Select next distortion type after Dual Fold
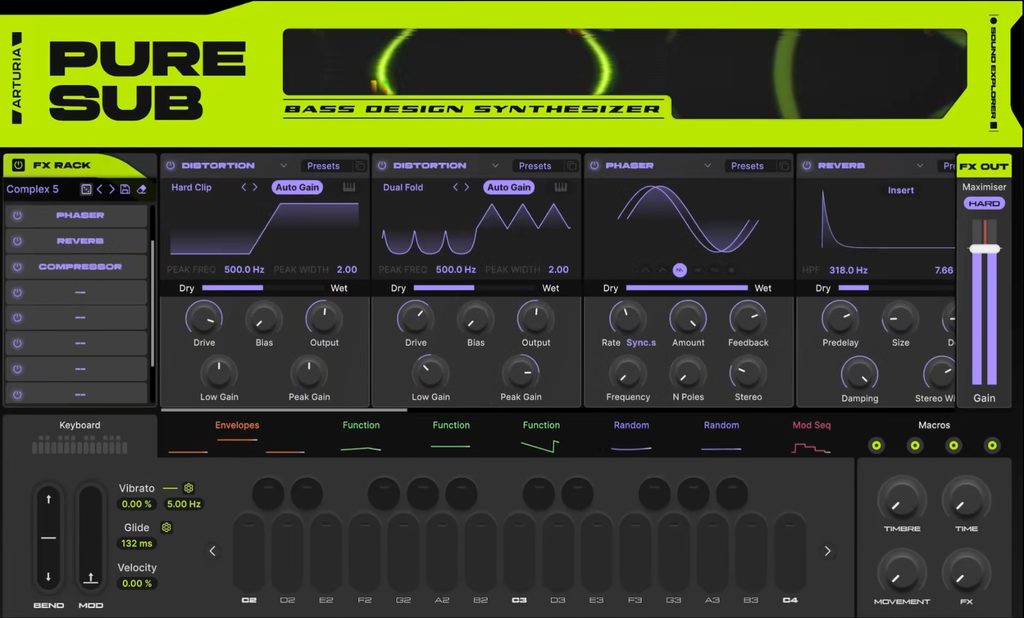Image resolution: width=1024 pixels, height=618 pixels. [467, 187]
